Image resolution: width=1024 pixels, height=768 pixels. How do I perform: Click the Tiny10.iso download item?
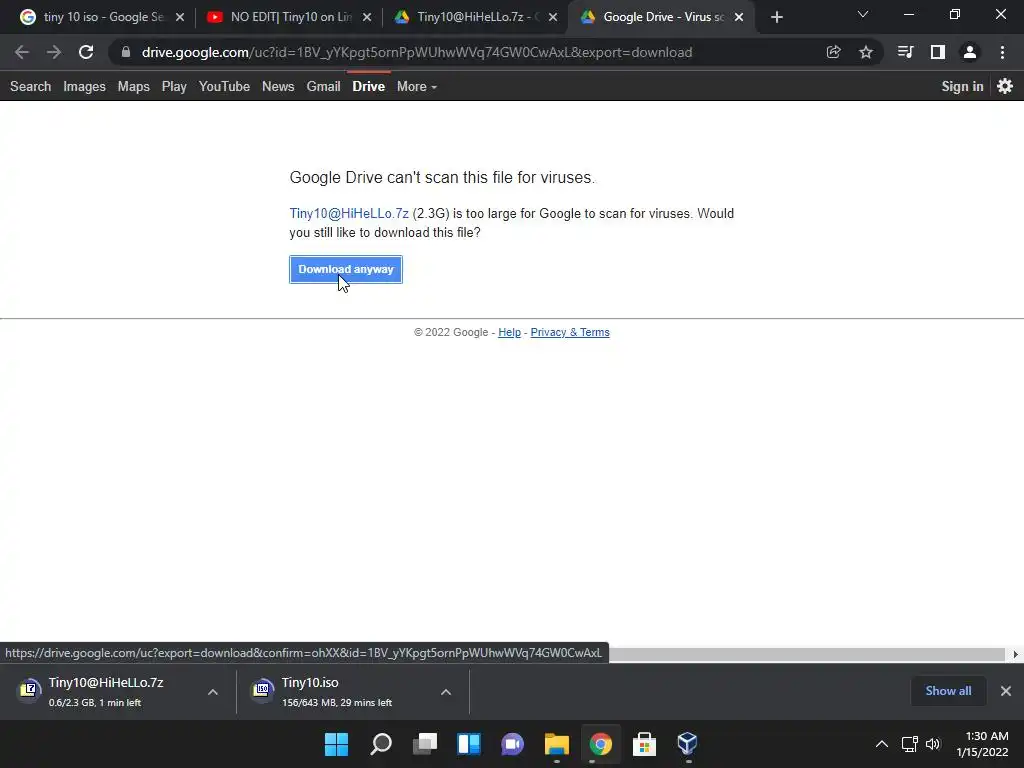338,691
